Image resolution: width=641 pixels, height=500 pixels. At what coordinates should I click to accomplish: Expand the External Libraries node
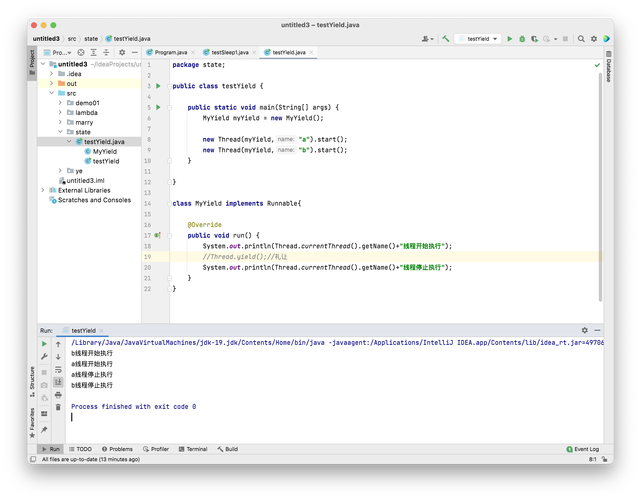[x=42, y=190]
